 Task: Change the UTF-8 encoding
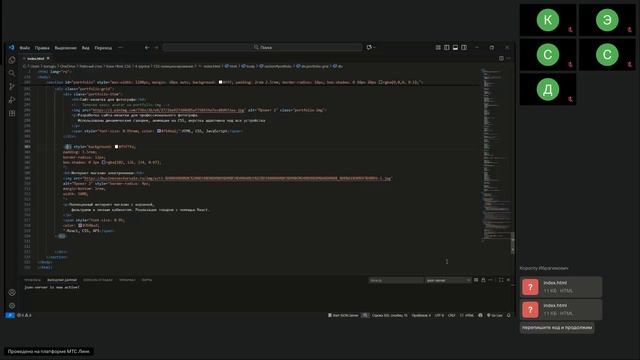click(439, 315)
